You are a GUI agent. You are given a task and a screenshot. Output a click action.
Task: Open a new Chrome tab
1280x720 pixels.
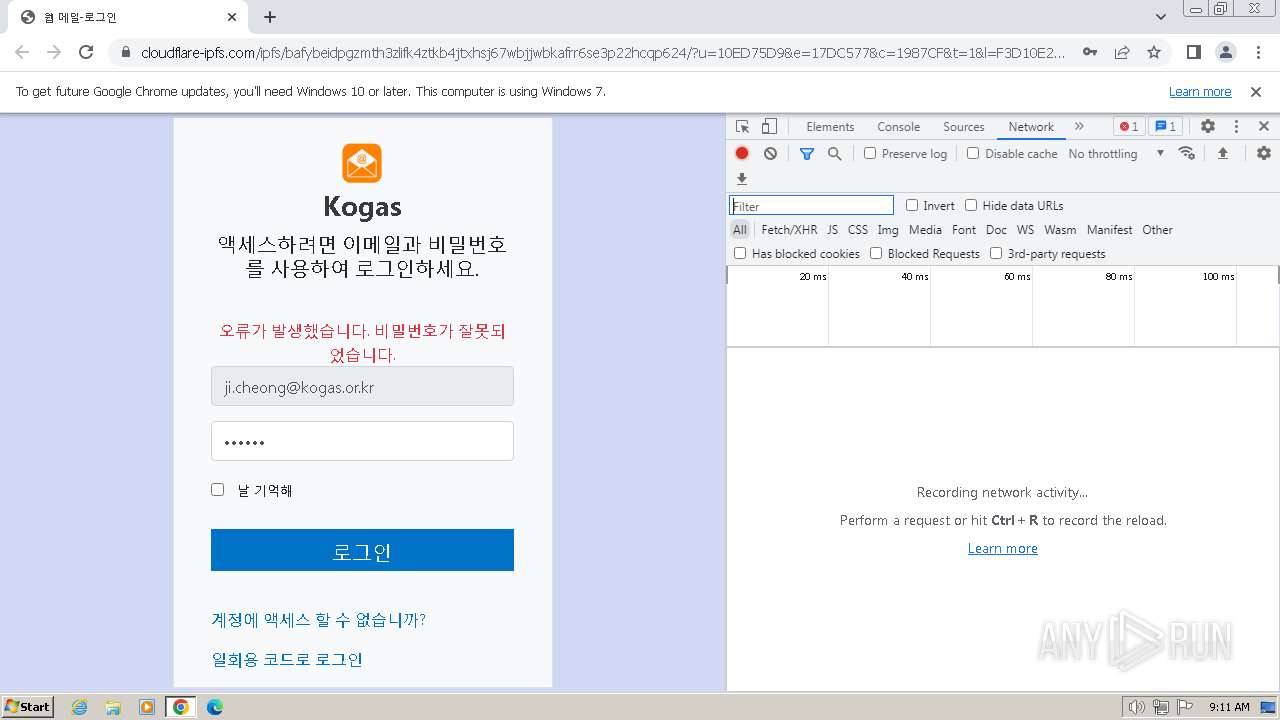pos(270,17)
